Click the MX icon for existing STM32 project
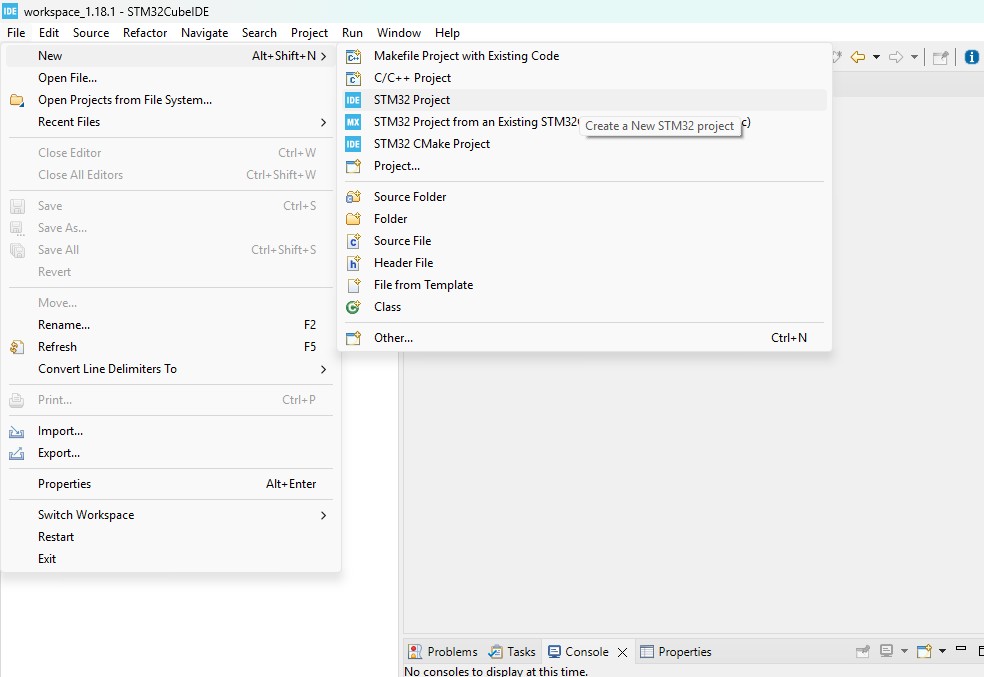Viewport: 984px width, 677px height. click(353, 122)
